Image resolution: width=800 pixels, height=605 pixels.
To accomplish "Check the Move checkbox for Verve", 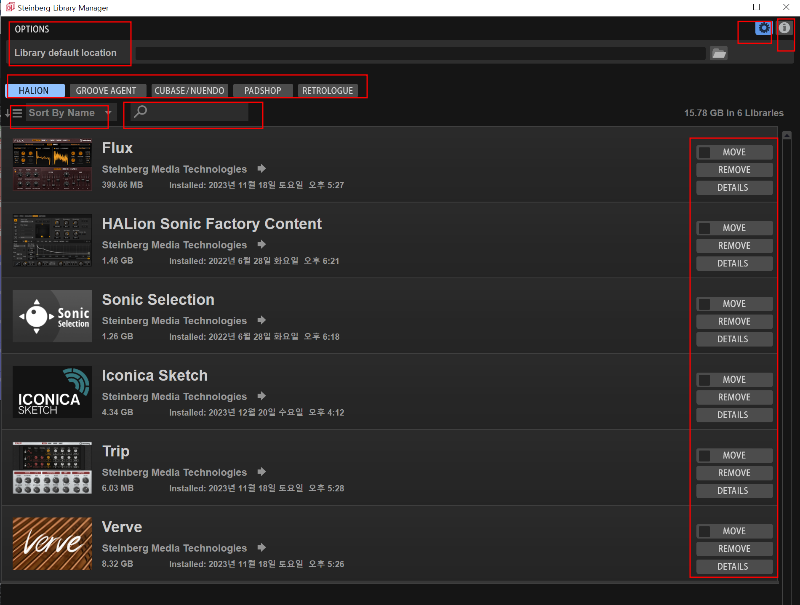I will pos(705,531).
